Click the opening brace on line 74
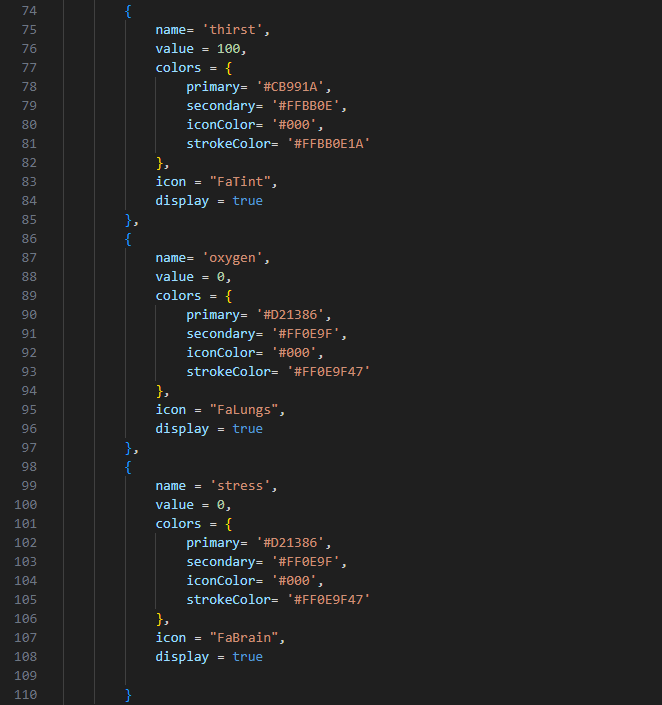662x705 pixels. (128, 11)
